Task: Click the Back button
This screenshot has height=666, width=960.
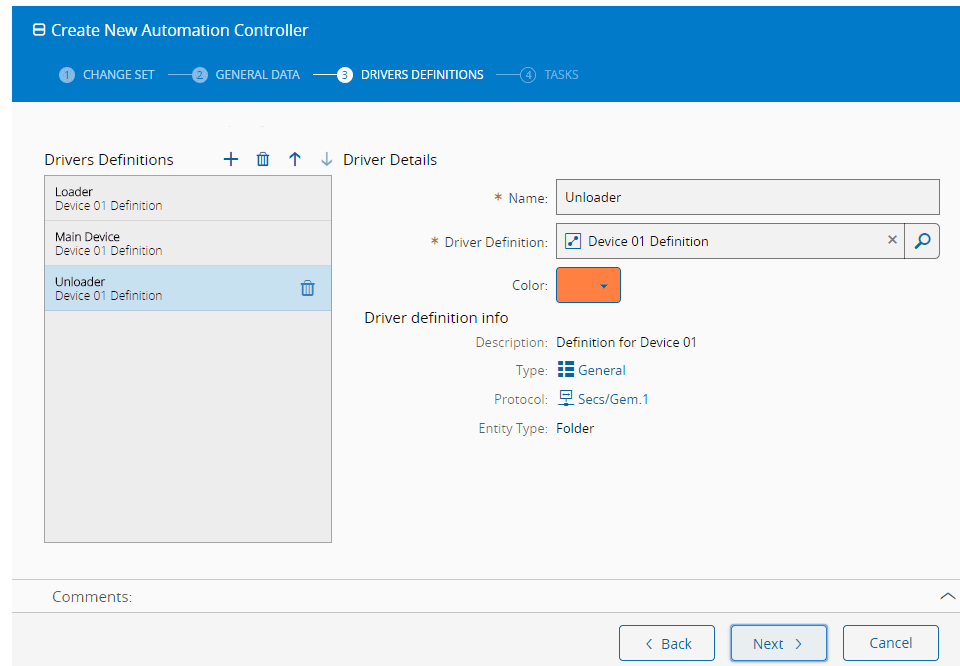Action: pyautogui.click(x=667, y=643)
